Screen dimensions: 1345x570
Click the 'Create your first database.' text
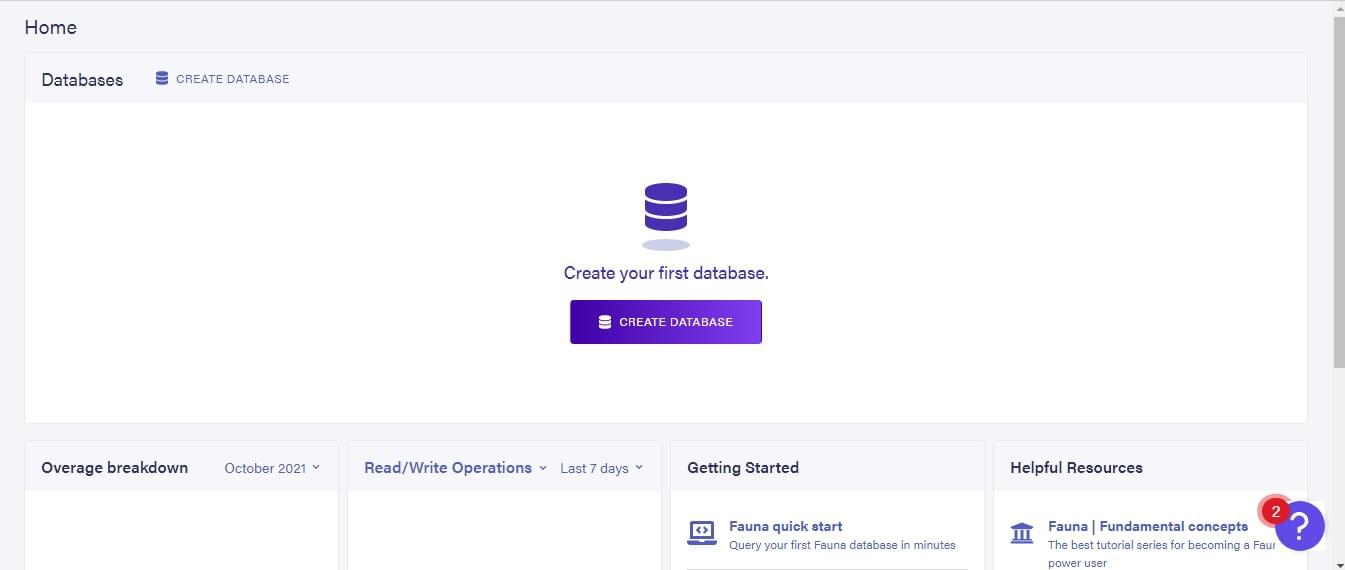tap(666, 273)
